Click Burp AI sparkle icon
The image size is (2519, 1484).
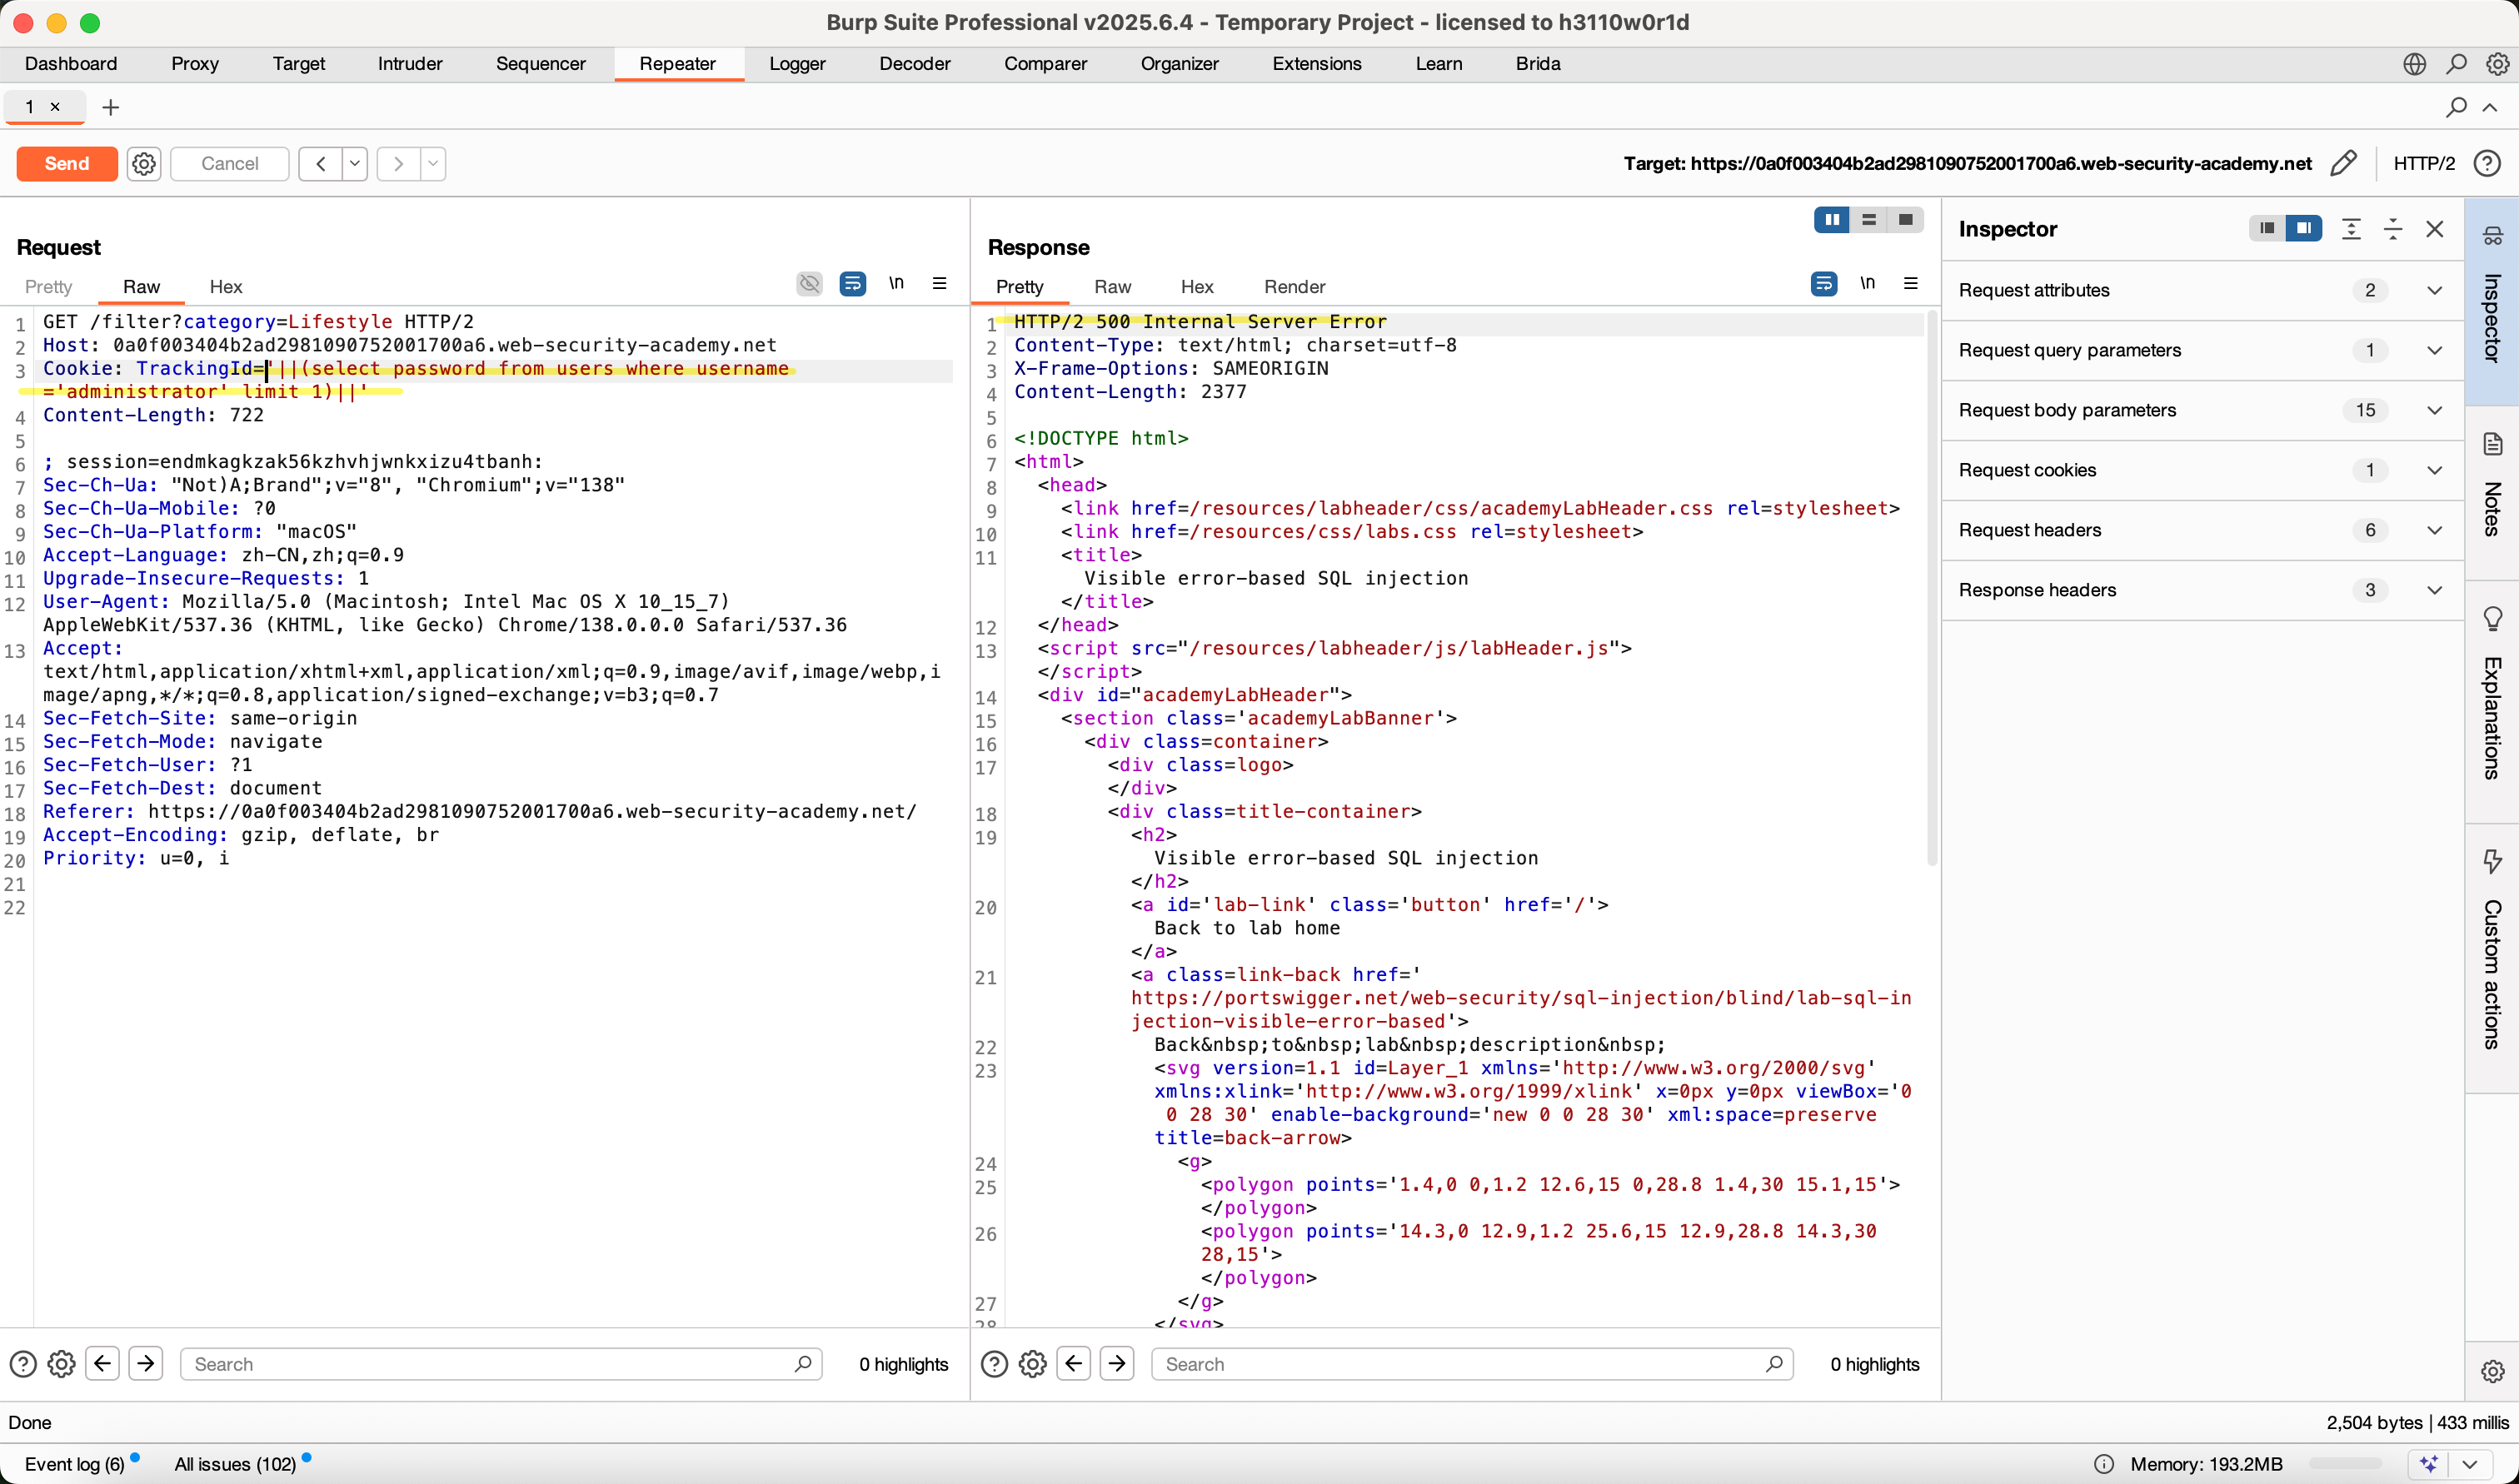(2430, 1464)
